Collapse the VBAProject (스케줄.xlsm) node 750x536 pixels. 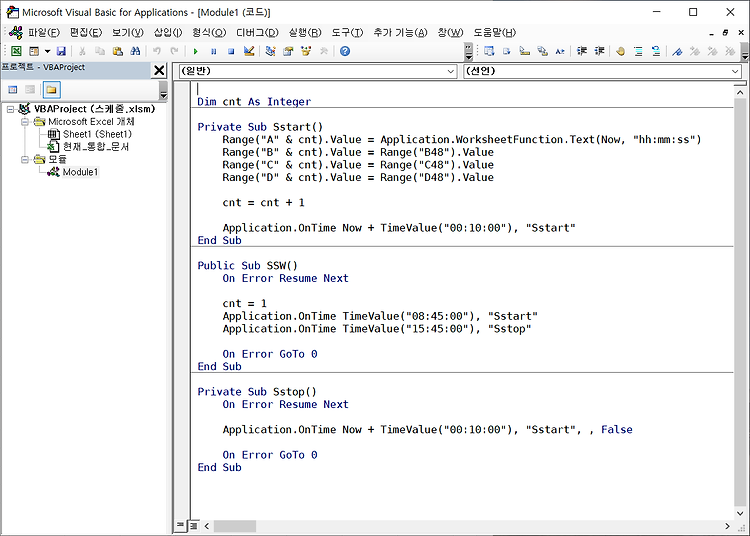pyautogui.click(x=10, y=109)
